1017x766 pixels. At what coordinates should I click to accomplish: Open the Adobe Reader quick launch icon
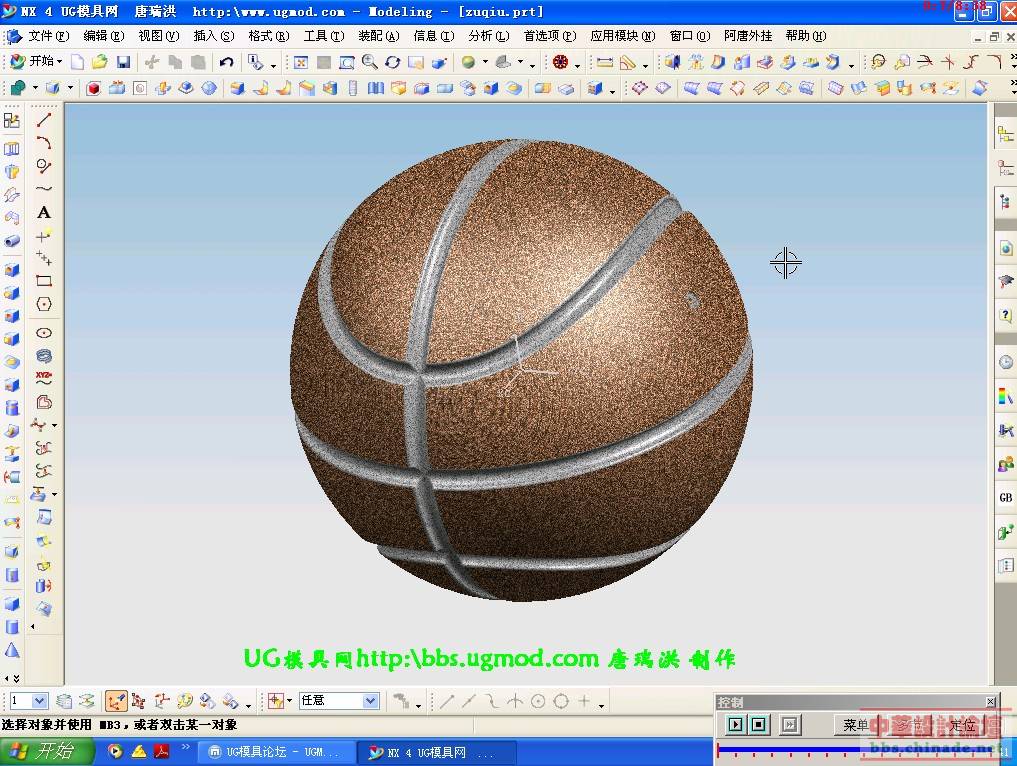(x=162, y=752)
